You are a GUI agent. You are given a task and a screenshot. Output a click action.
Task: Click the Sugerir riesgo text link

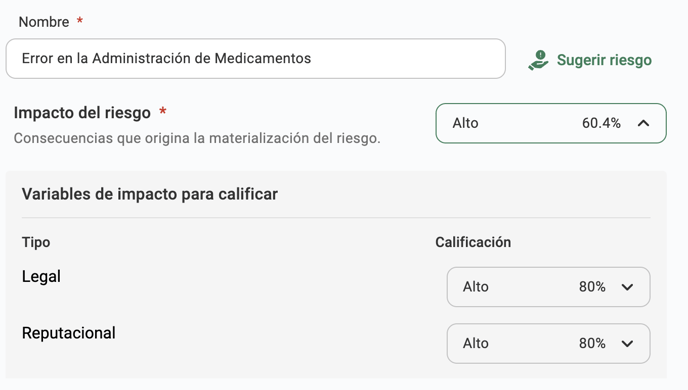604,60
